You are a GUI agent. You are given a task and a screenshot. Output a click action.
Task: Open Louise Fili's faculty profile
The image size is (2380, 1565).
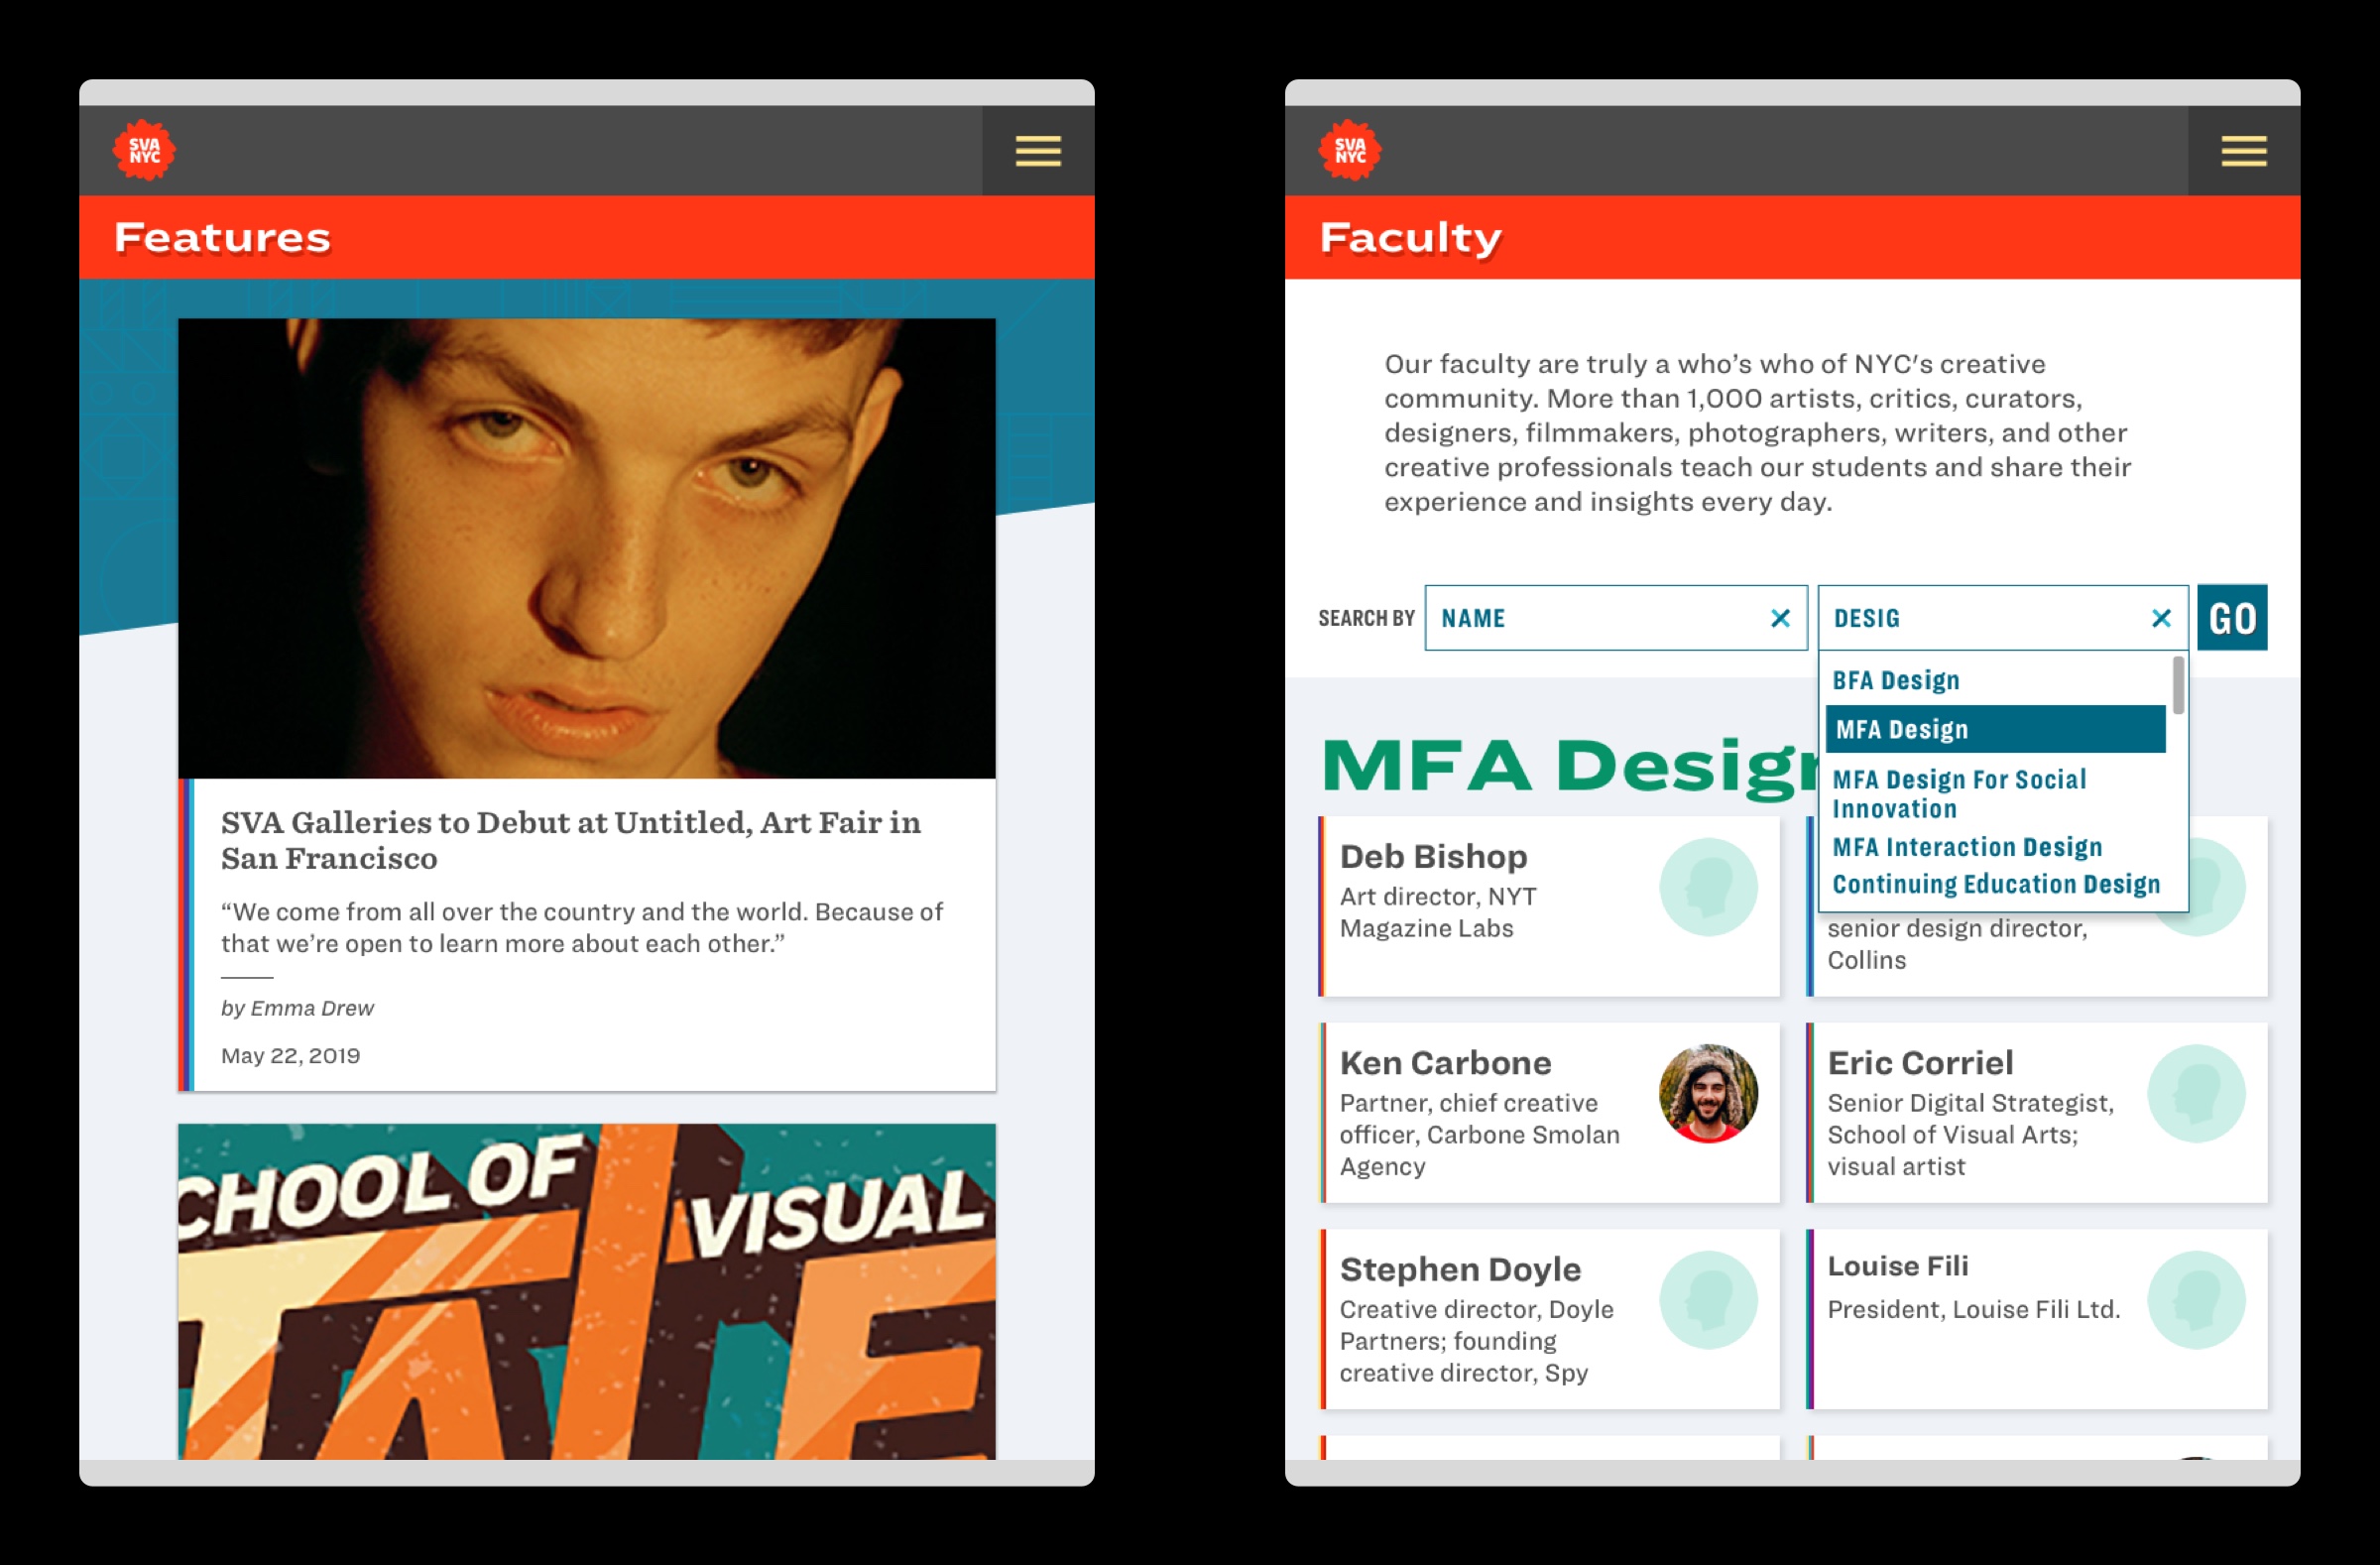pyautogui.click(x=2038, y=1319)
